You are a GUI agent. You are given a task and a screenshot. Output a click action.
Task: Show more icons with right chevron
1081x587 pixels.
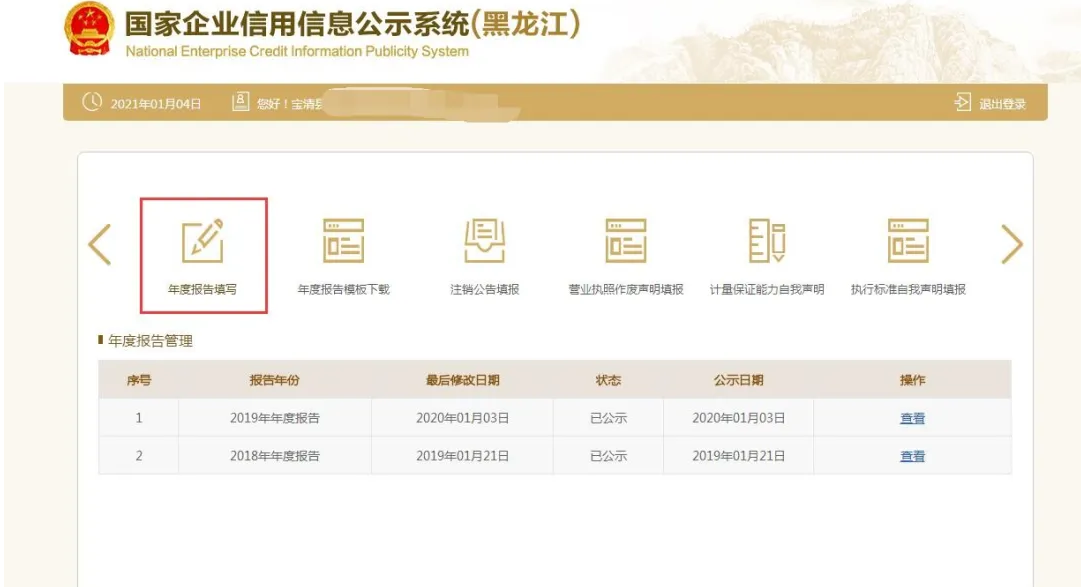pos(1011,244)
